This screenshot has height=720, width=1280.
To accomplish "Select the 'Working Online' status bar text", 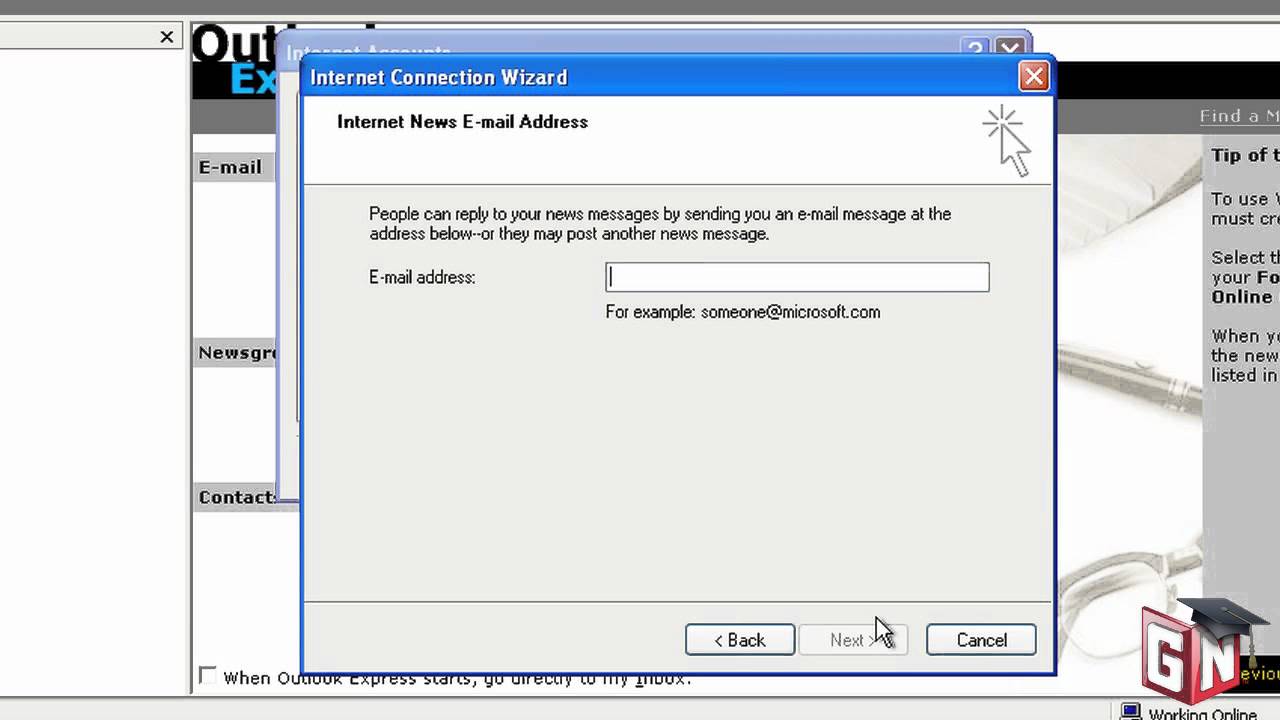I will coord(1202,714).
